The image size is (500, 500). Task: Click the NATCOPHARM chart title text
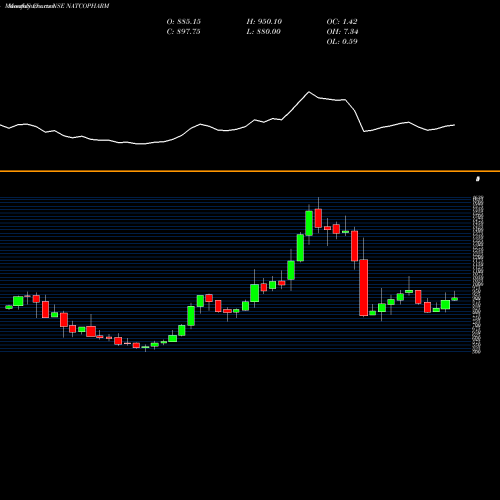(57, 6)
